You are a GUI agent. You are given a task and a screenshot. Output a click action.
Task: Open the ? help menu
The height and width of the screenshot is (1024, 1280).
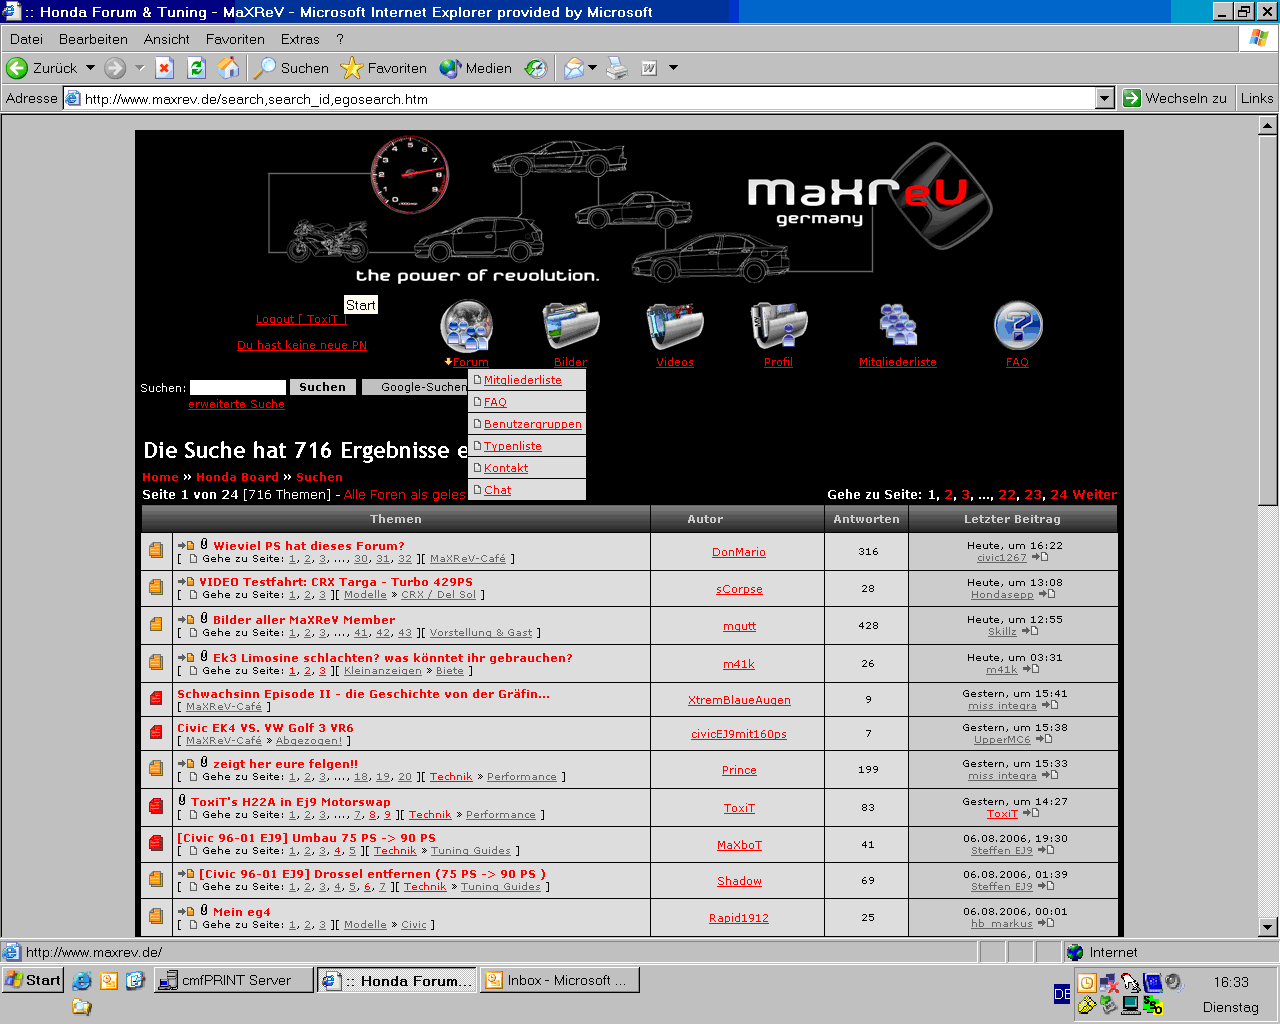pyautogui.click(x=340, y=39)
